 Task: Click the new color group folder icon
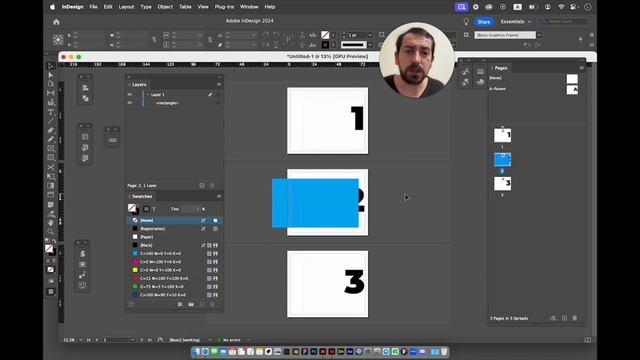point(191,304)
